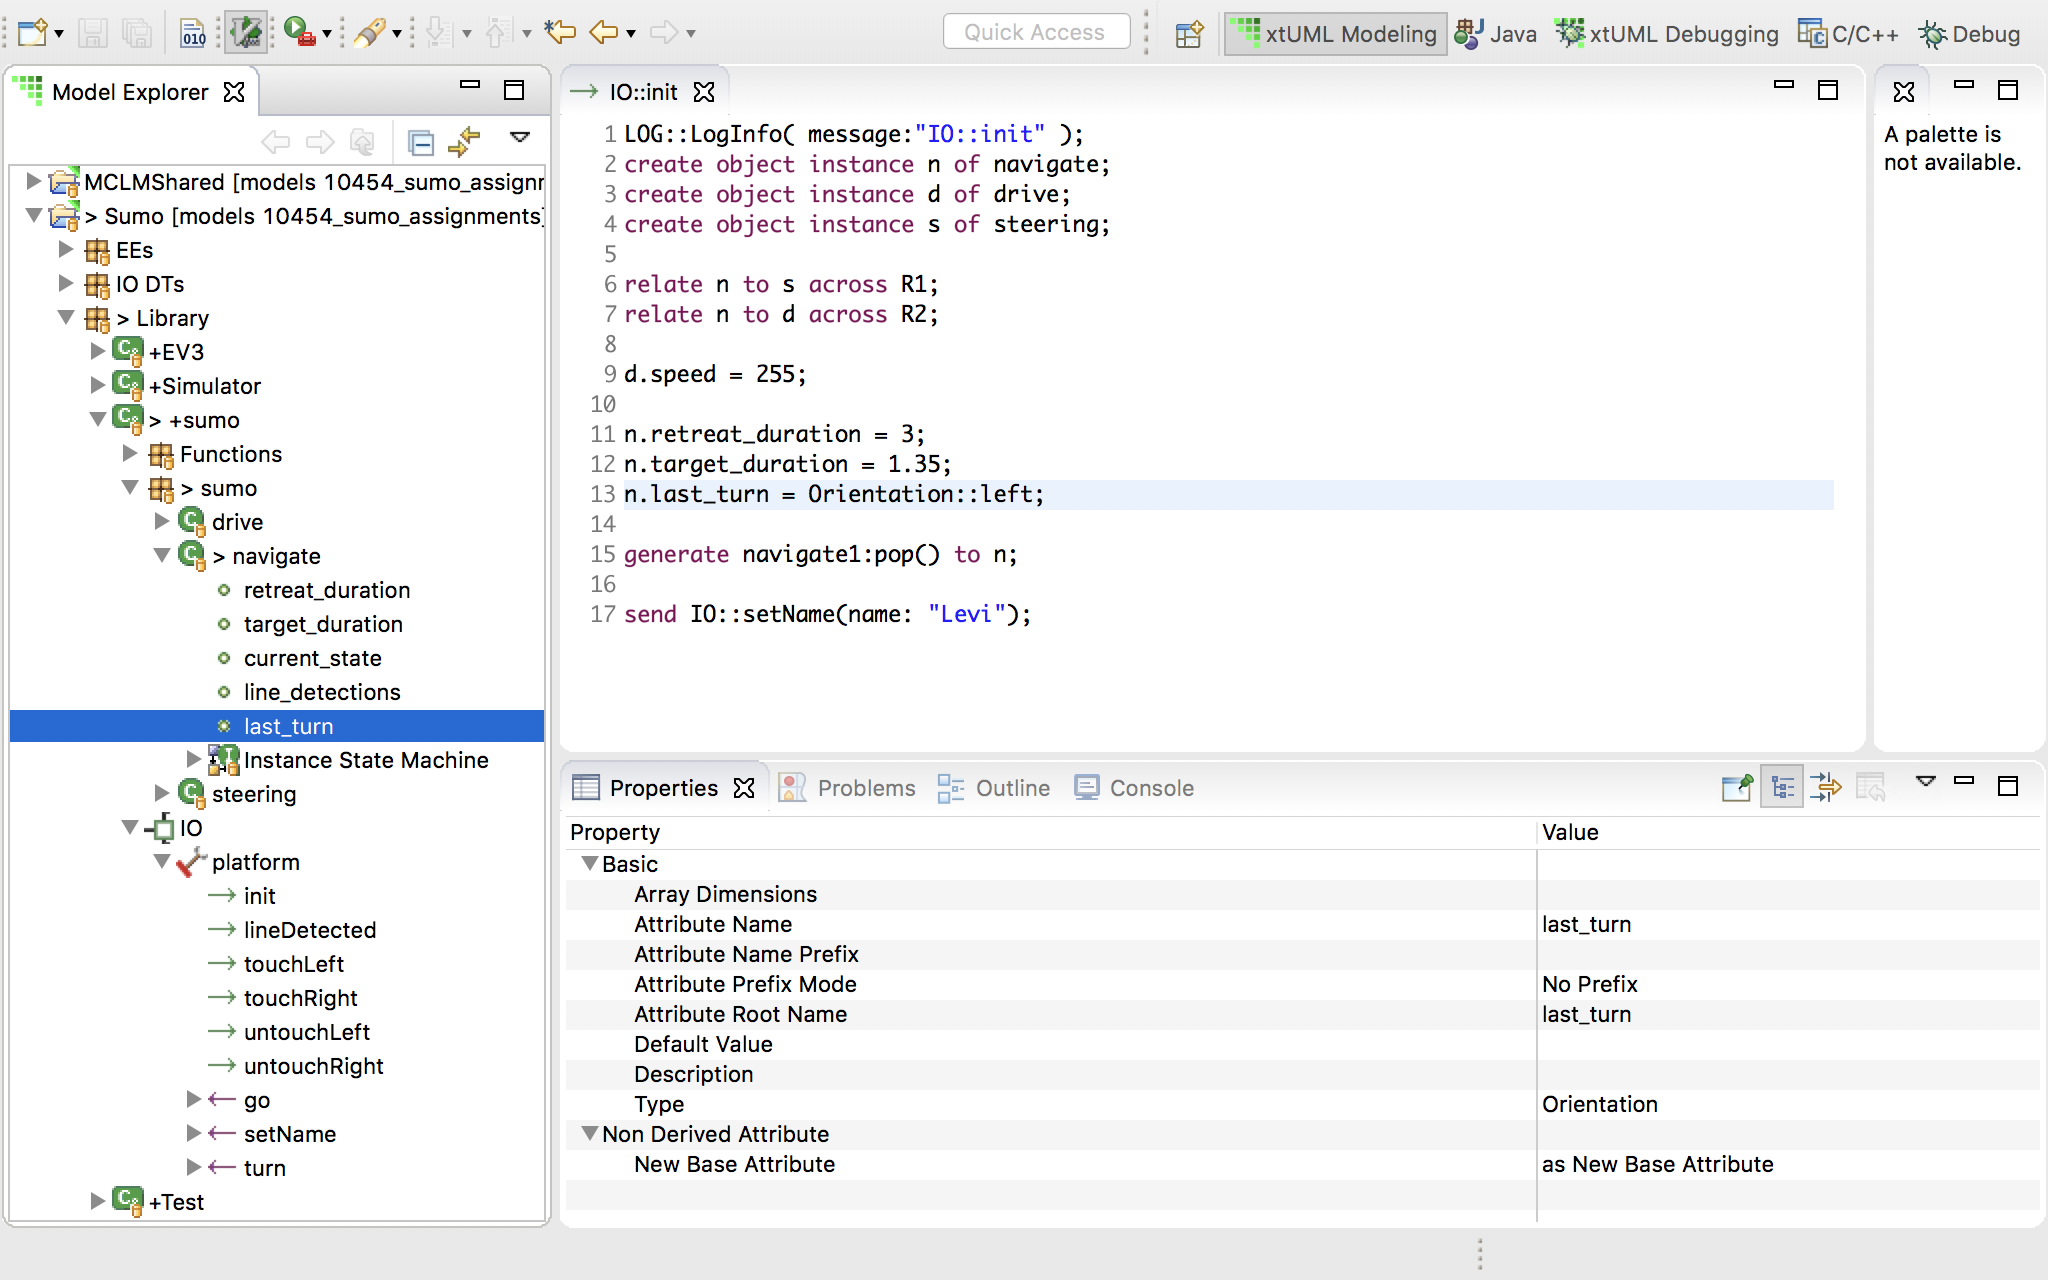Expand the +EV3 component

[x=97, y=351]
